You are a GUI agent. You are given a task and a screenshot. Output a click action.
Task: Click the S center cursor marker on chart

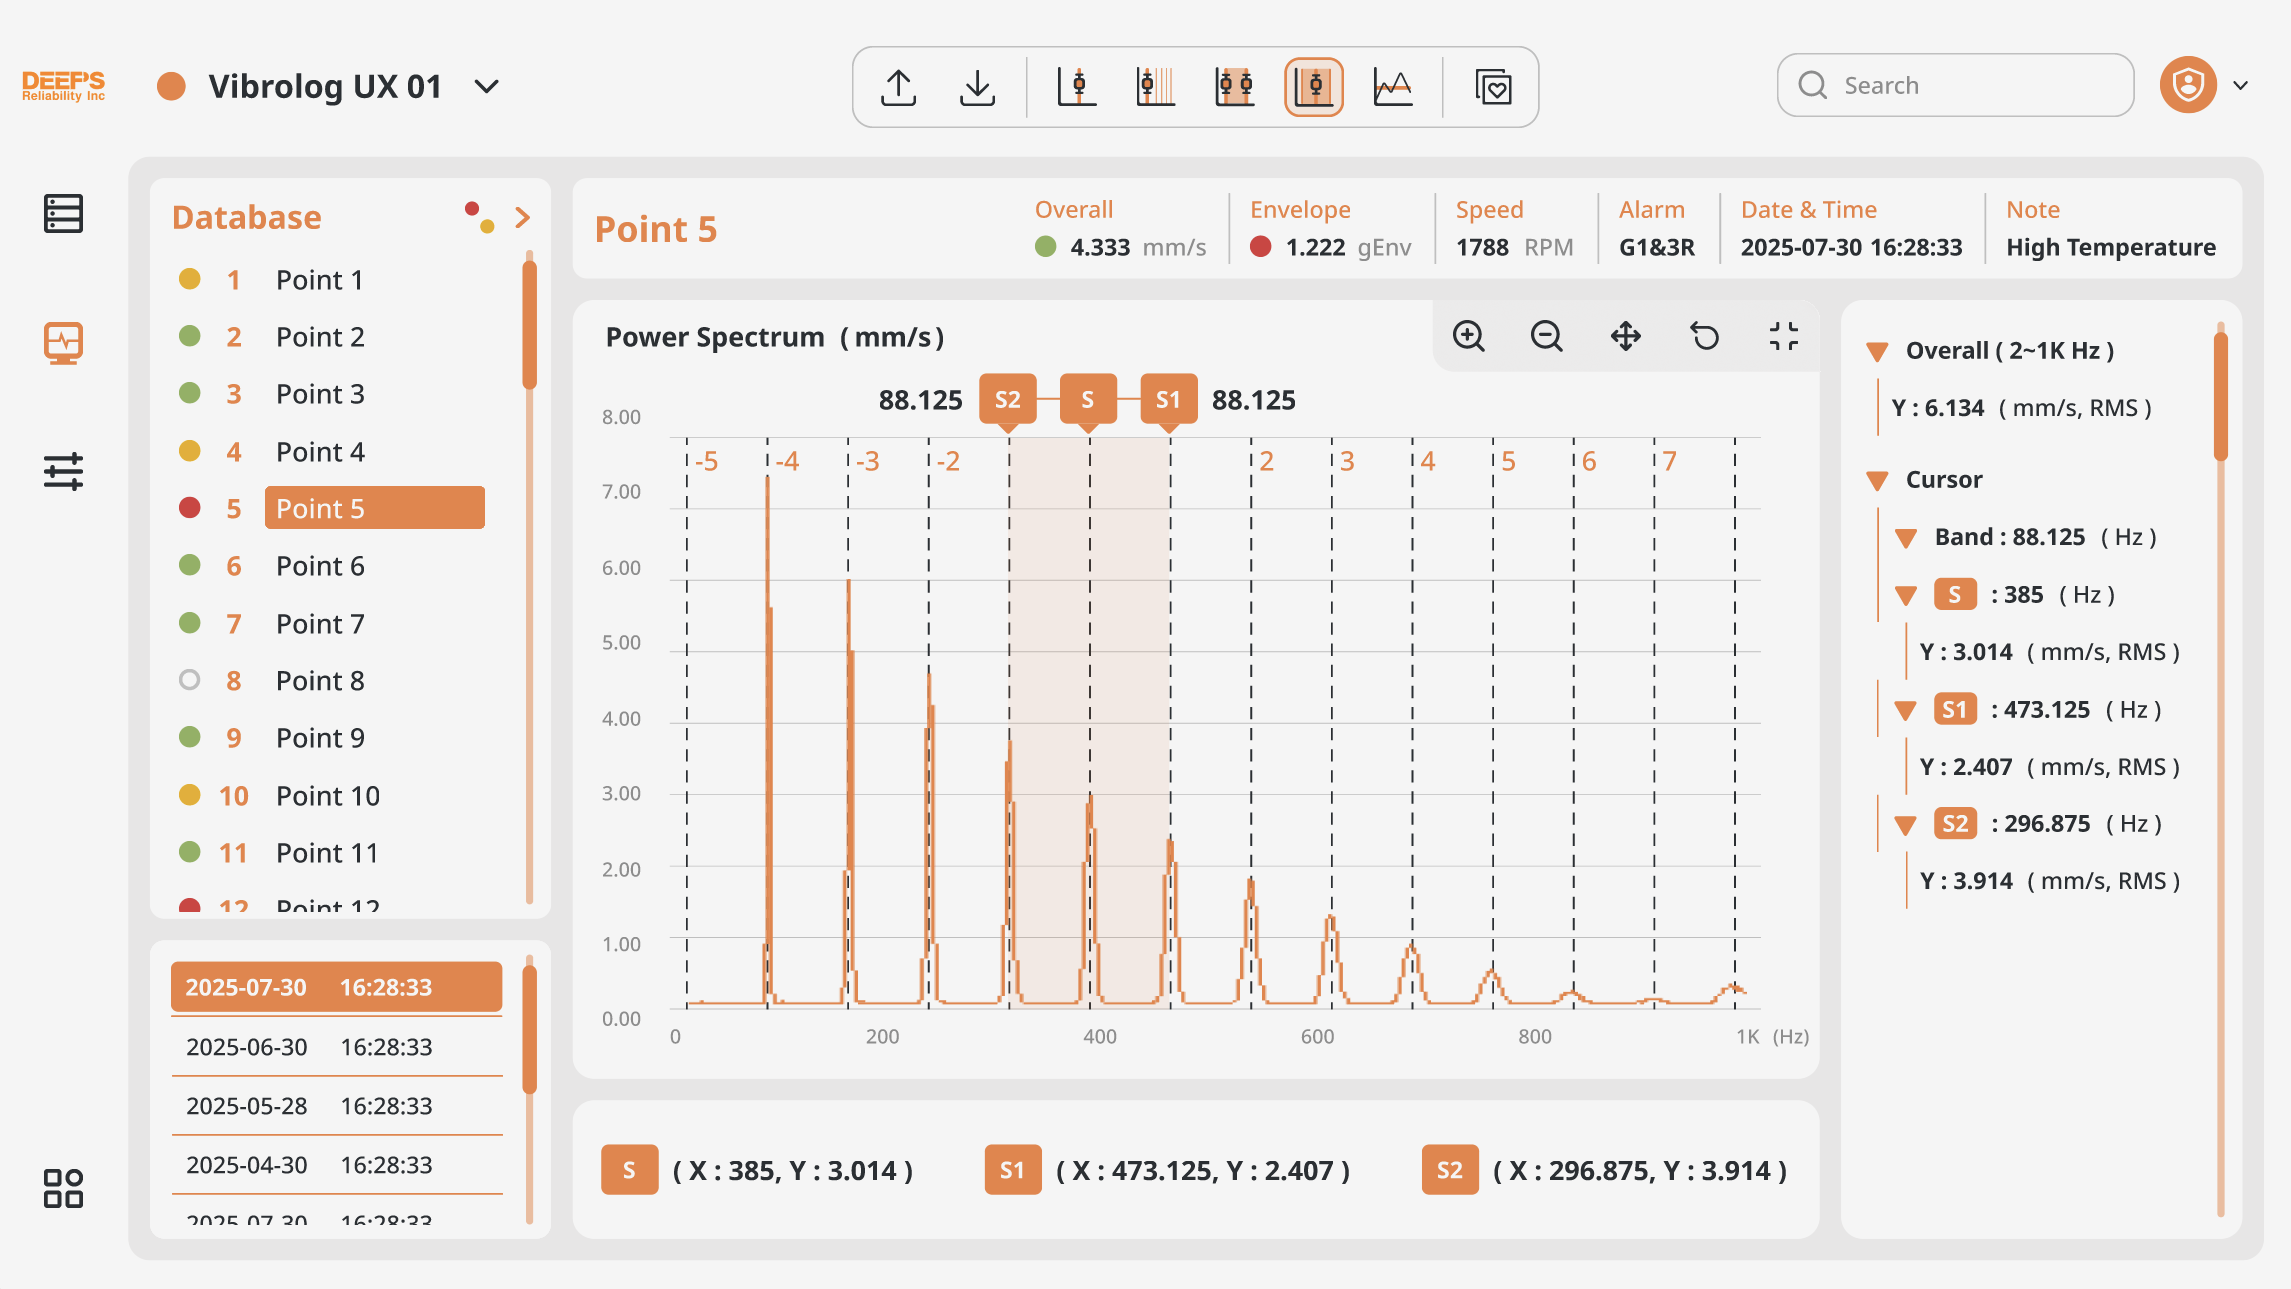pyautogui.click(x=1088, y=400)
